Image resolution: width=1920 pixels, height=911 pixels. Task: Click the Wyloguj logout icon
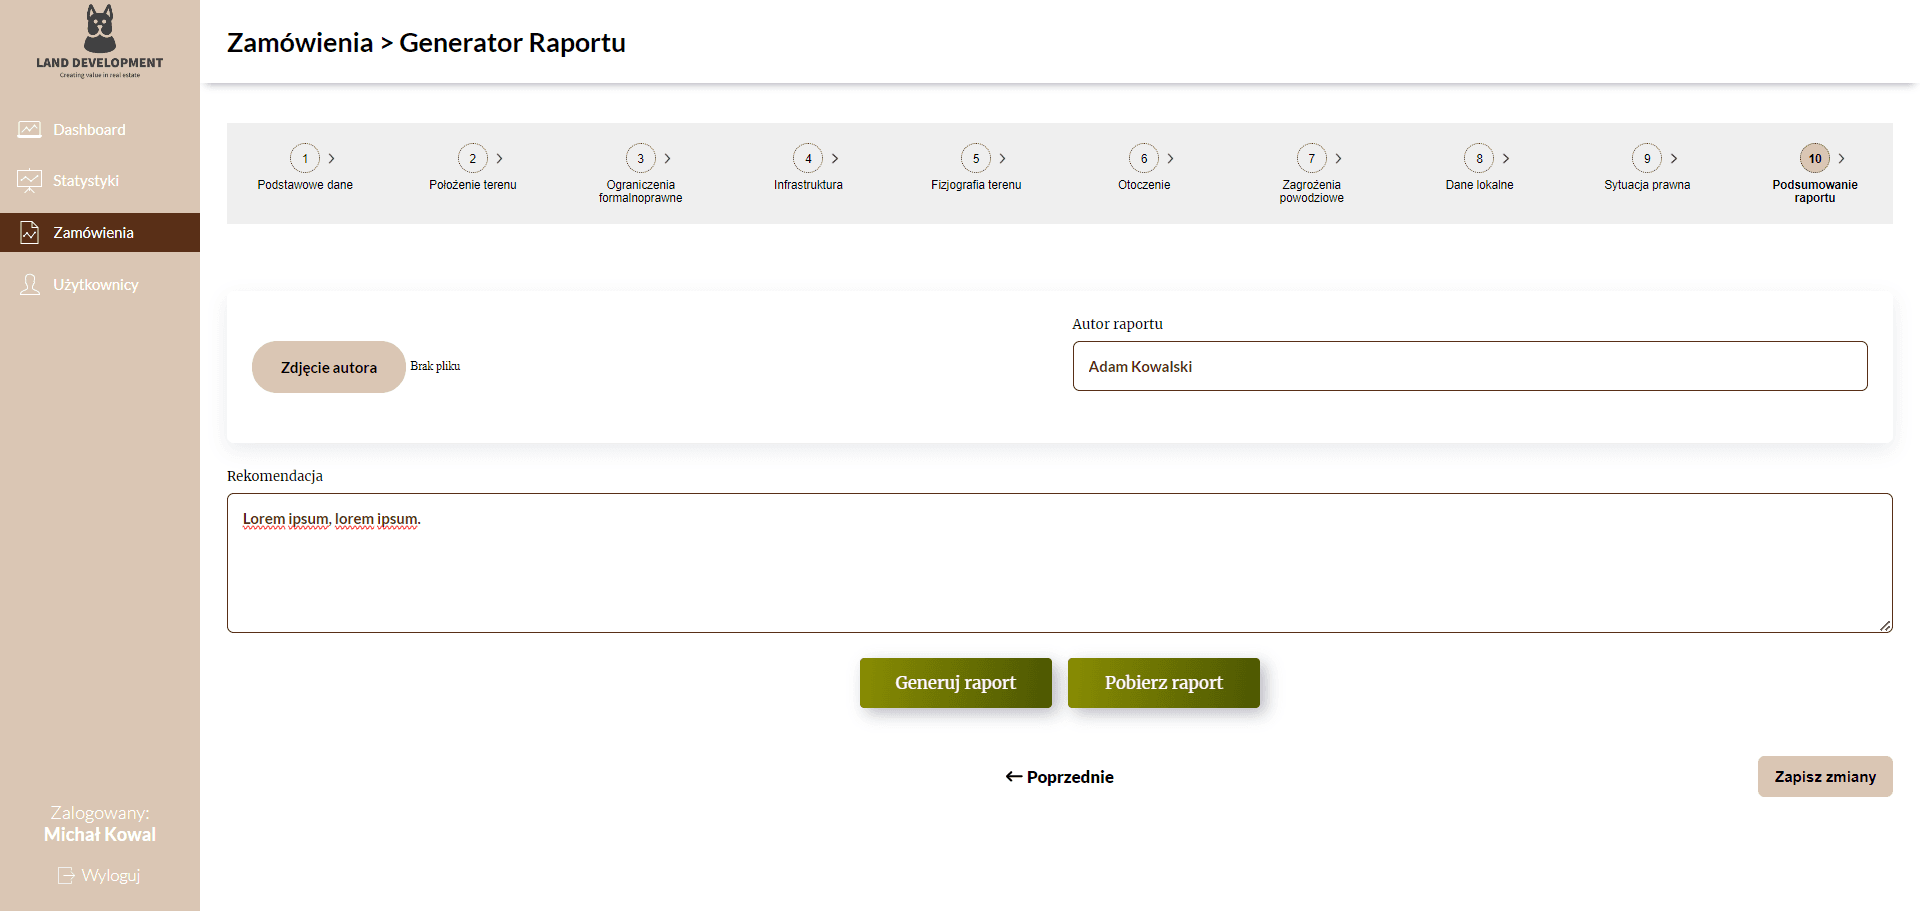[66, 876]
